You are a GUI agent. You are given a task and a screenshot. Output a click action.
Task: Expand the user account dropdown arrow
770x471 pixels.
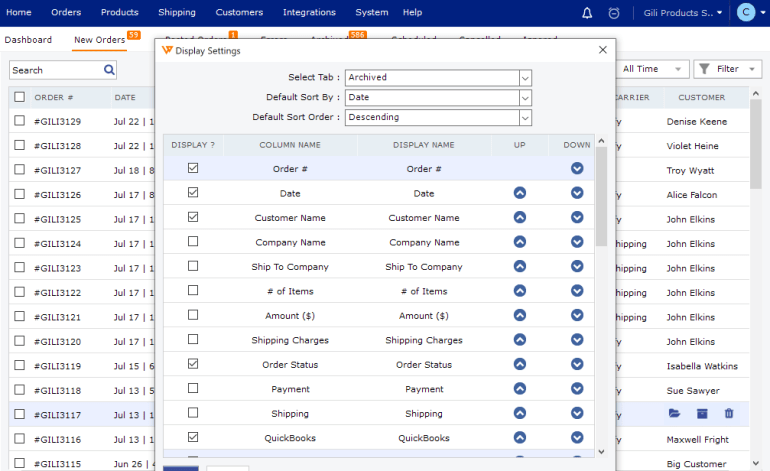pos(763,13)
